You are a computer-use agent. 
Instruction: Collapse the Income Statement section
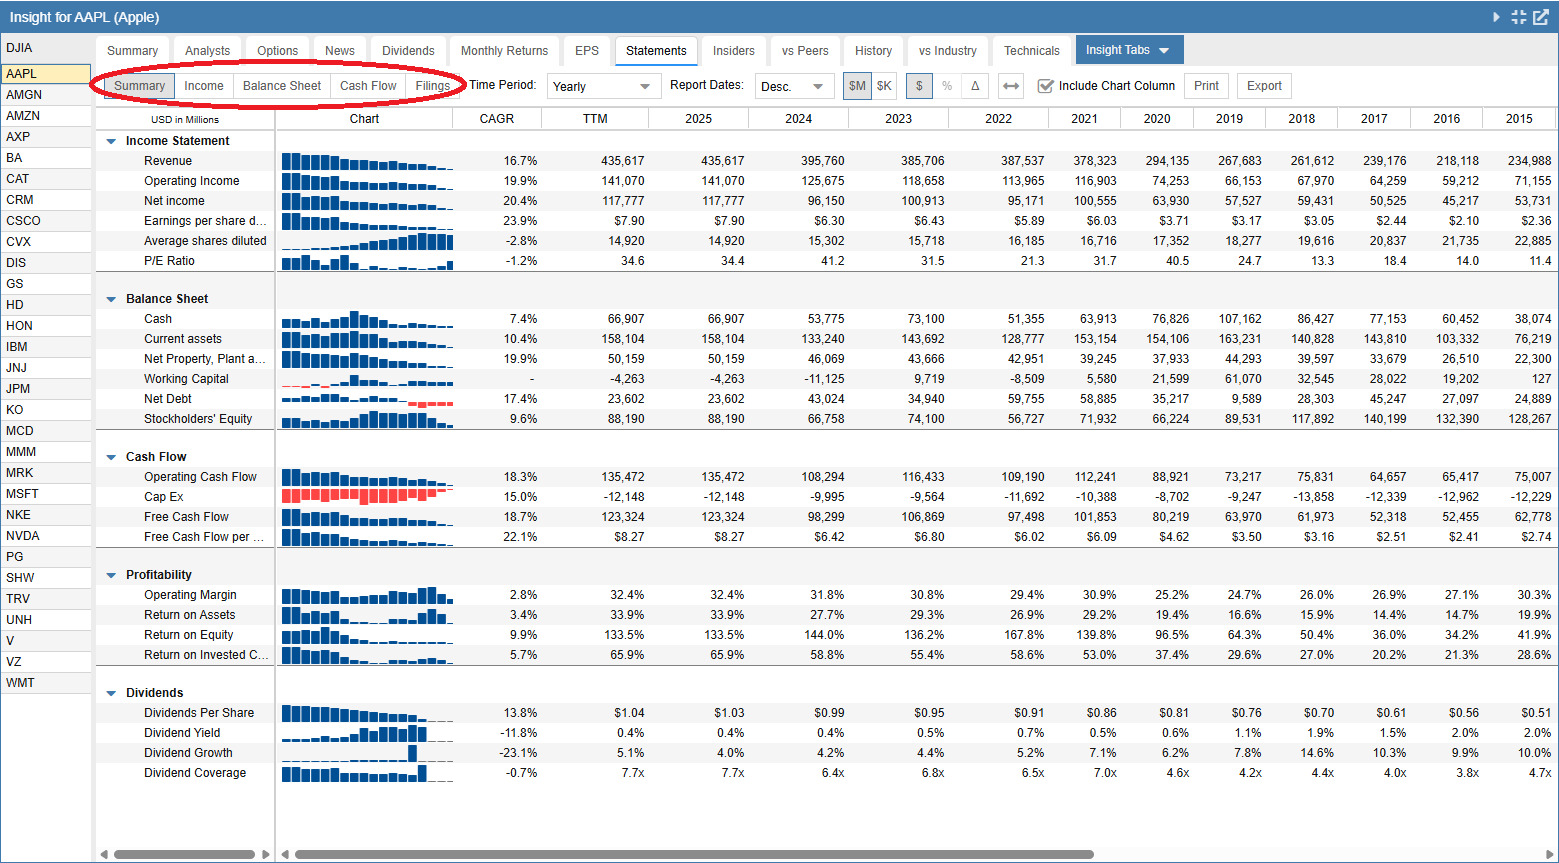[111, 141]
